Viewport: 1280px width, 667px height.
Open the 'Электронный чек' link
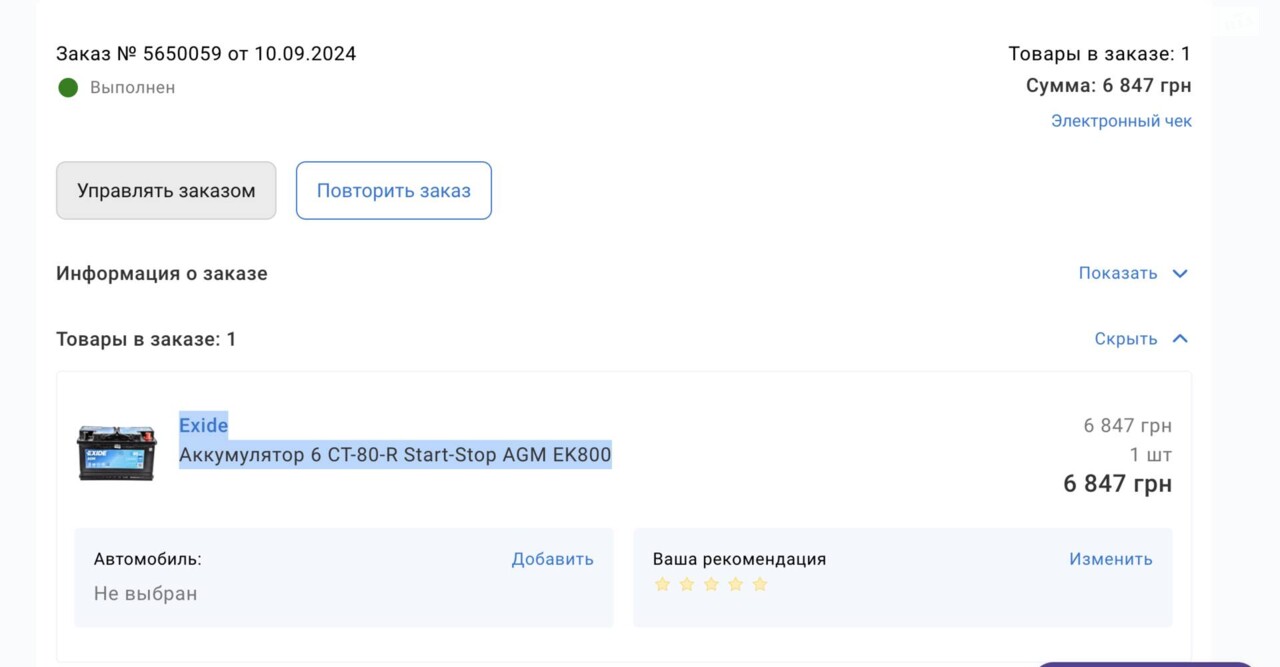pyautogui.click(x=1121, y=121)
